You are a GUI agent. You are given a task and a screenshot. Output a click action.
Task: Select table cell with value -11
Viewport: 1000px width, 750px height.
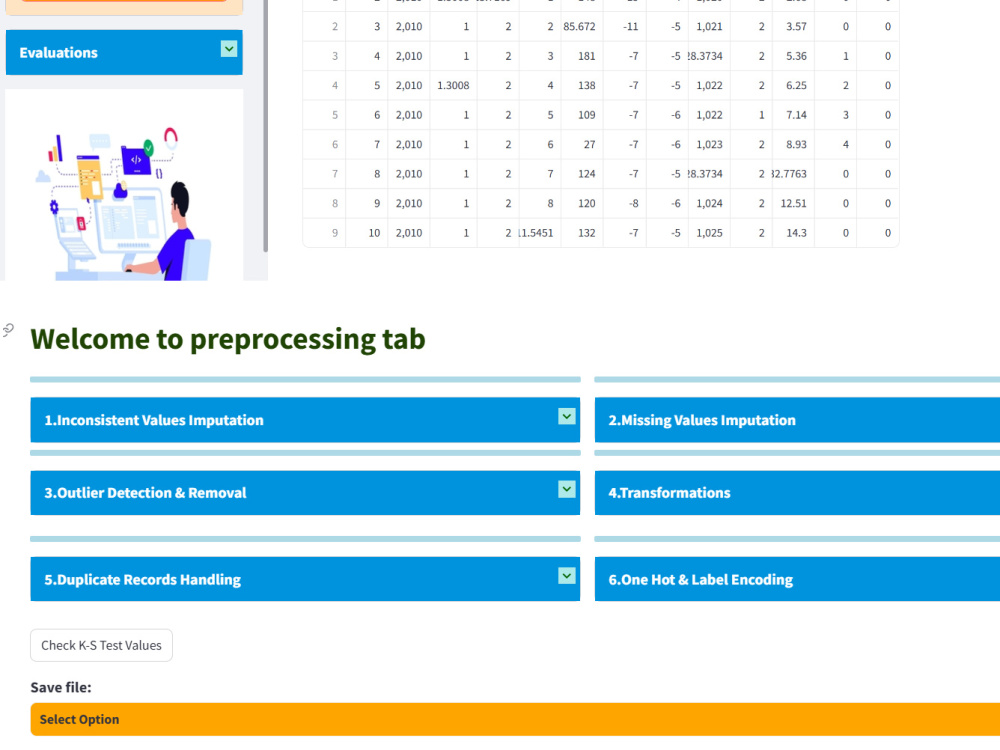(625, 27)
